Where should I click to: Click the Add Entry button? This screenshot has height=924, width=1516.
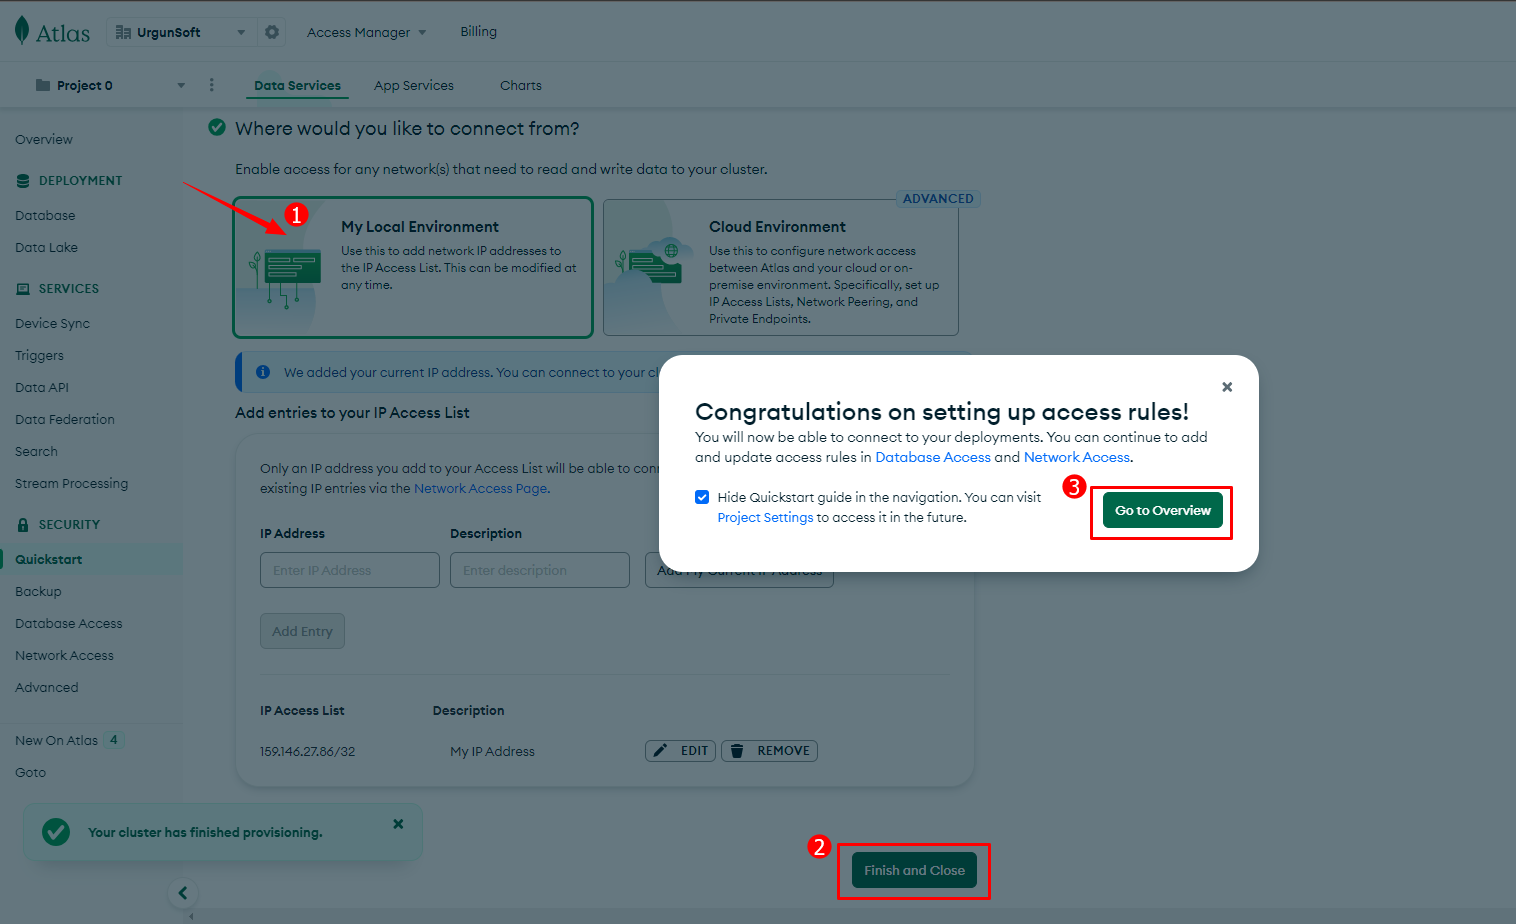[x=302, y=631]
